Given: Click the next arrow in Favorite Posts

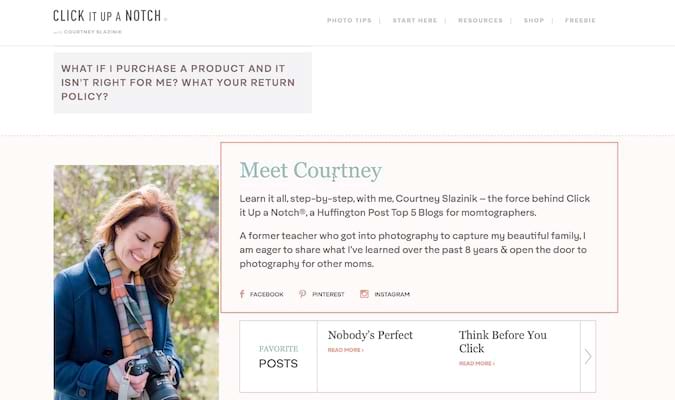Looking at the screenshot, I should tap(588, 356).
